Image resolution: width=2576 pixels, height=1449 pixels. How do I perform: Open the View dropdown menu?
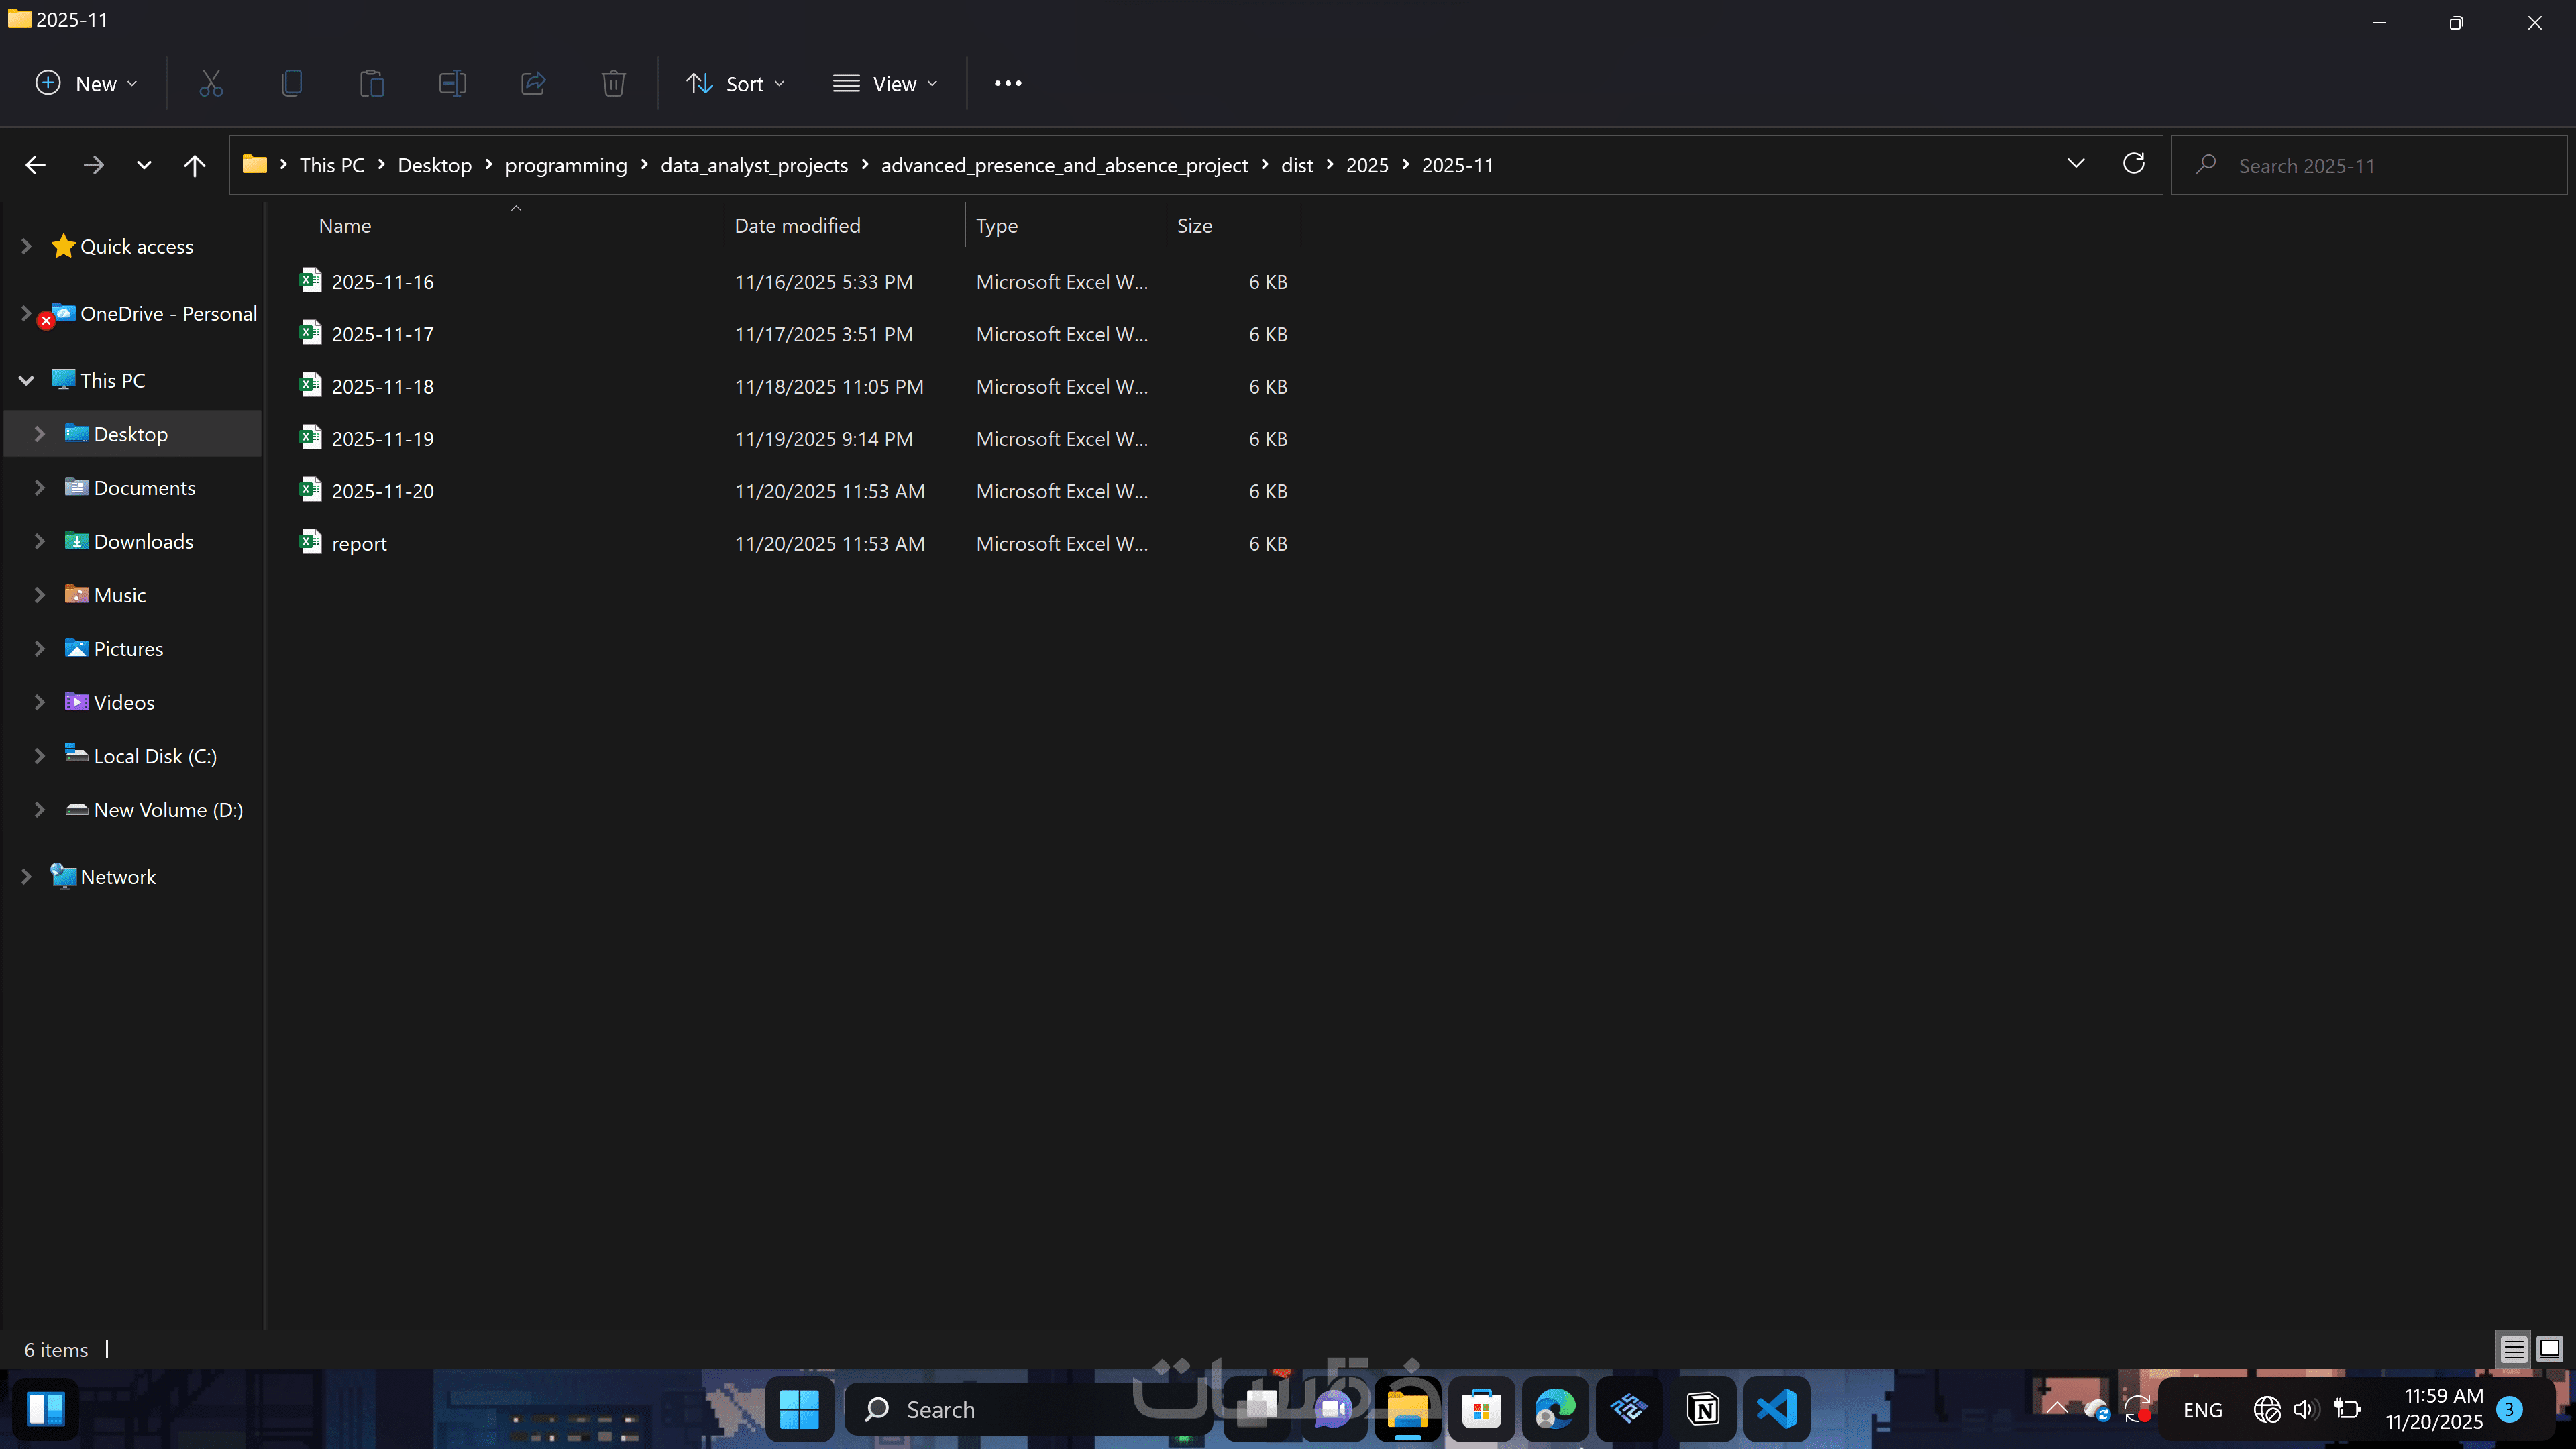click(885, 84)
